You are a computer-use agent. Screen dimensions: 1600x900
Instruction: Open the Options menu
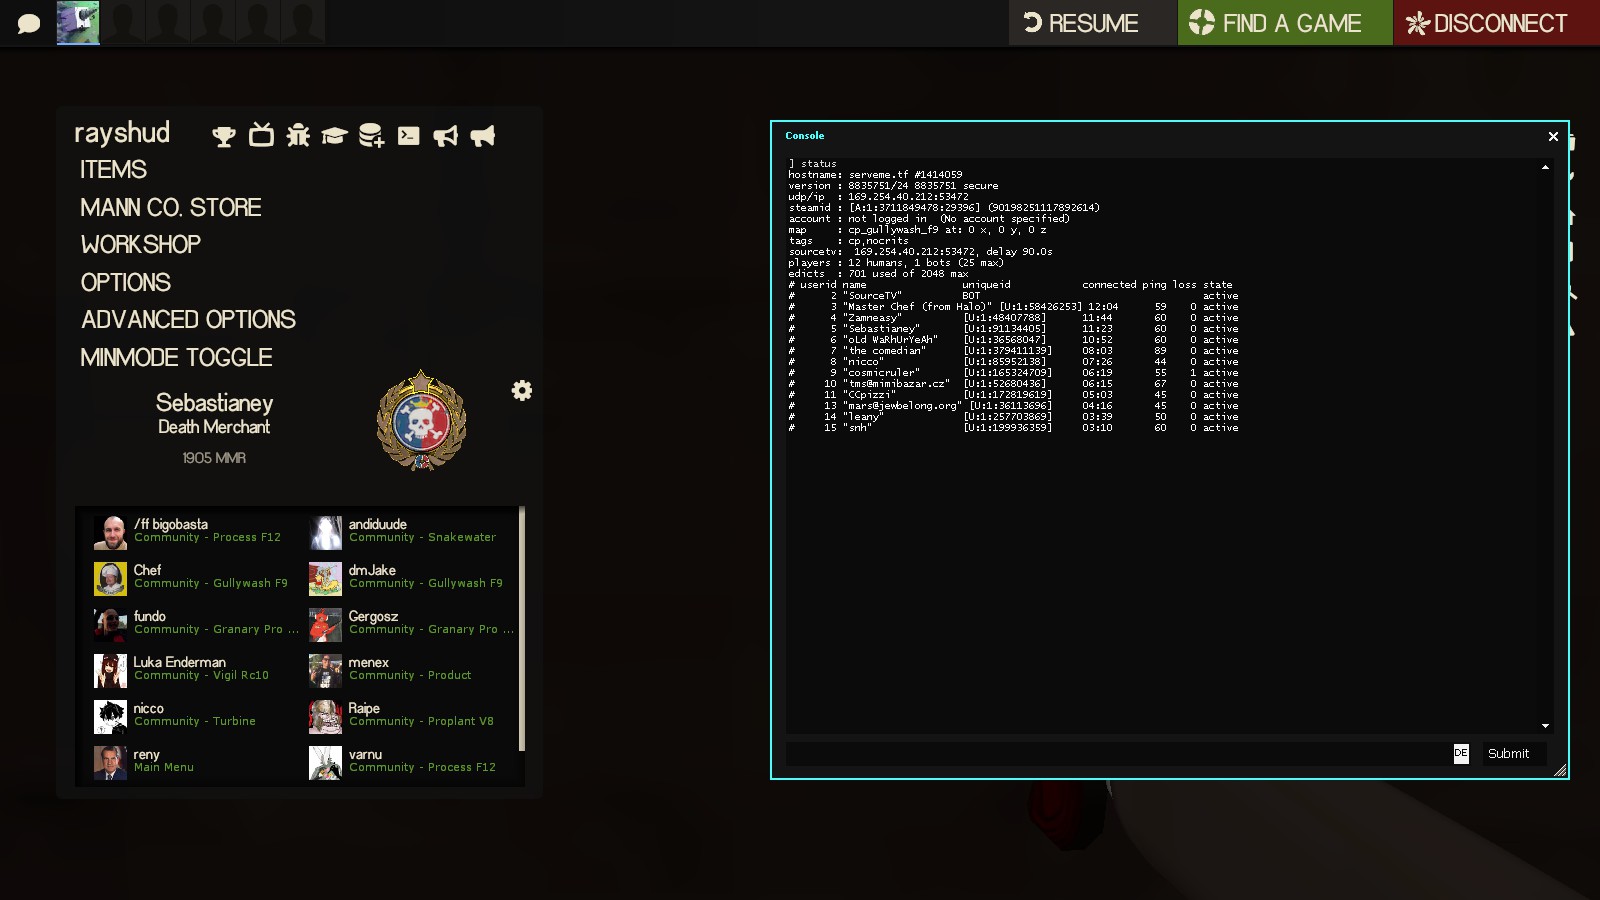[126, 283]
